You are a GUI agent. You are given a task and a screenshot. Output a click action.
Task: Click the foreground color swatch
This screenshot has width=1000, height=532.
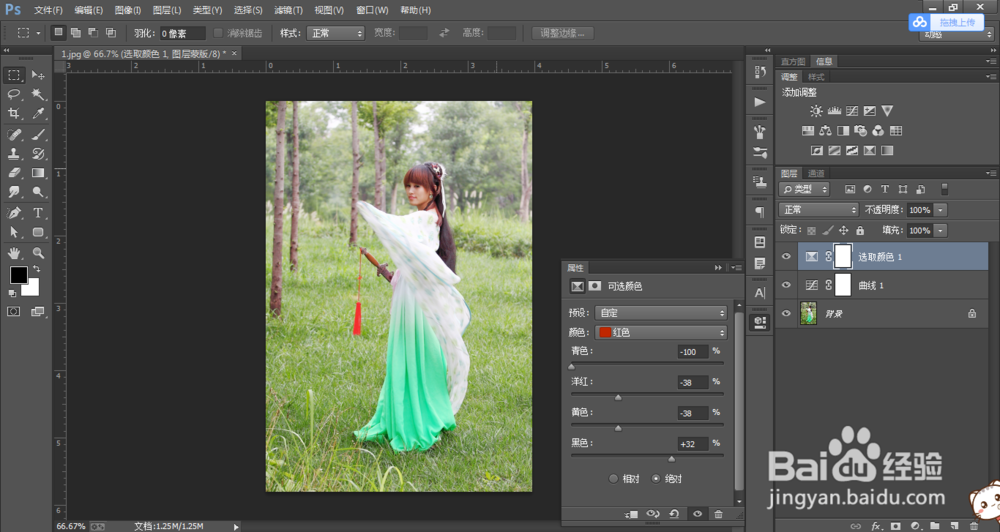18,275
